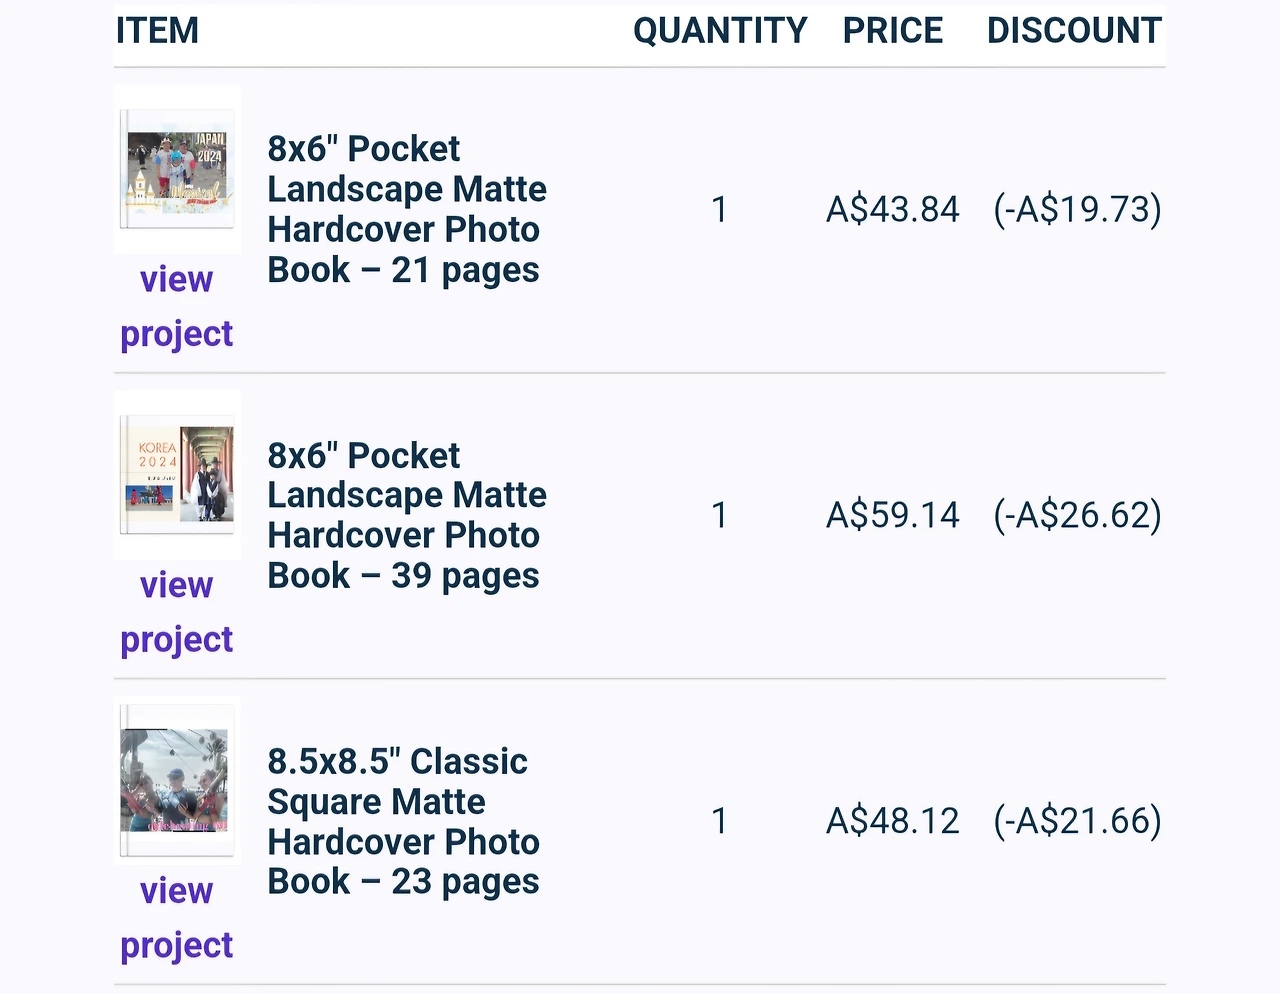1280x994 pixels.
Task: Click view project under the Japan 2024 book
Action: pos(177,306)
